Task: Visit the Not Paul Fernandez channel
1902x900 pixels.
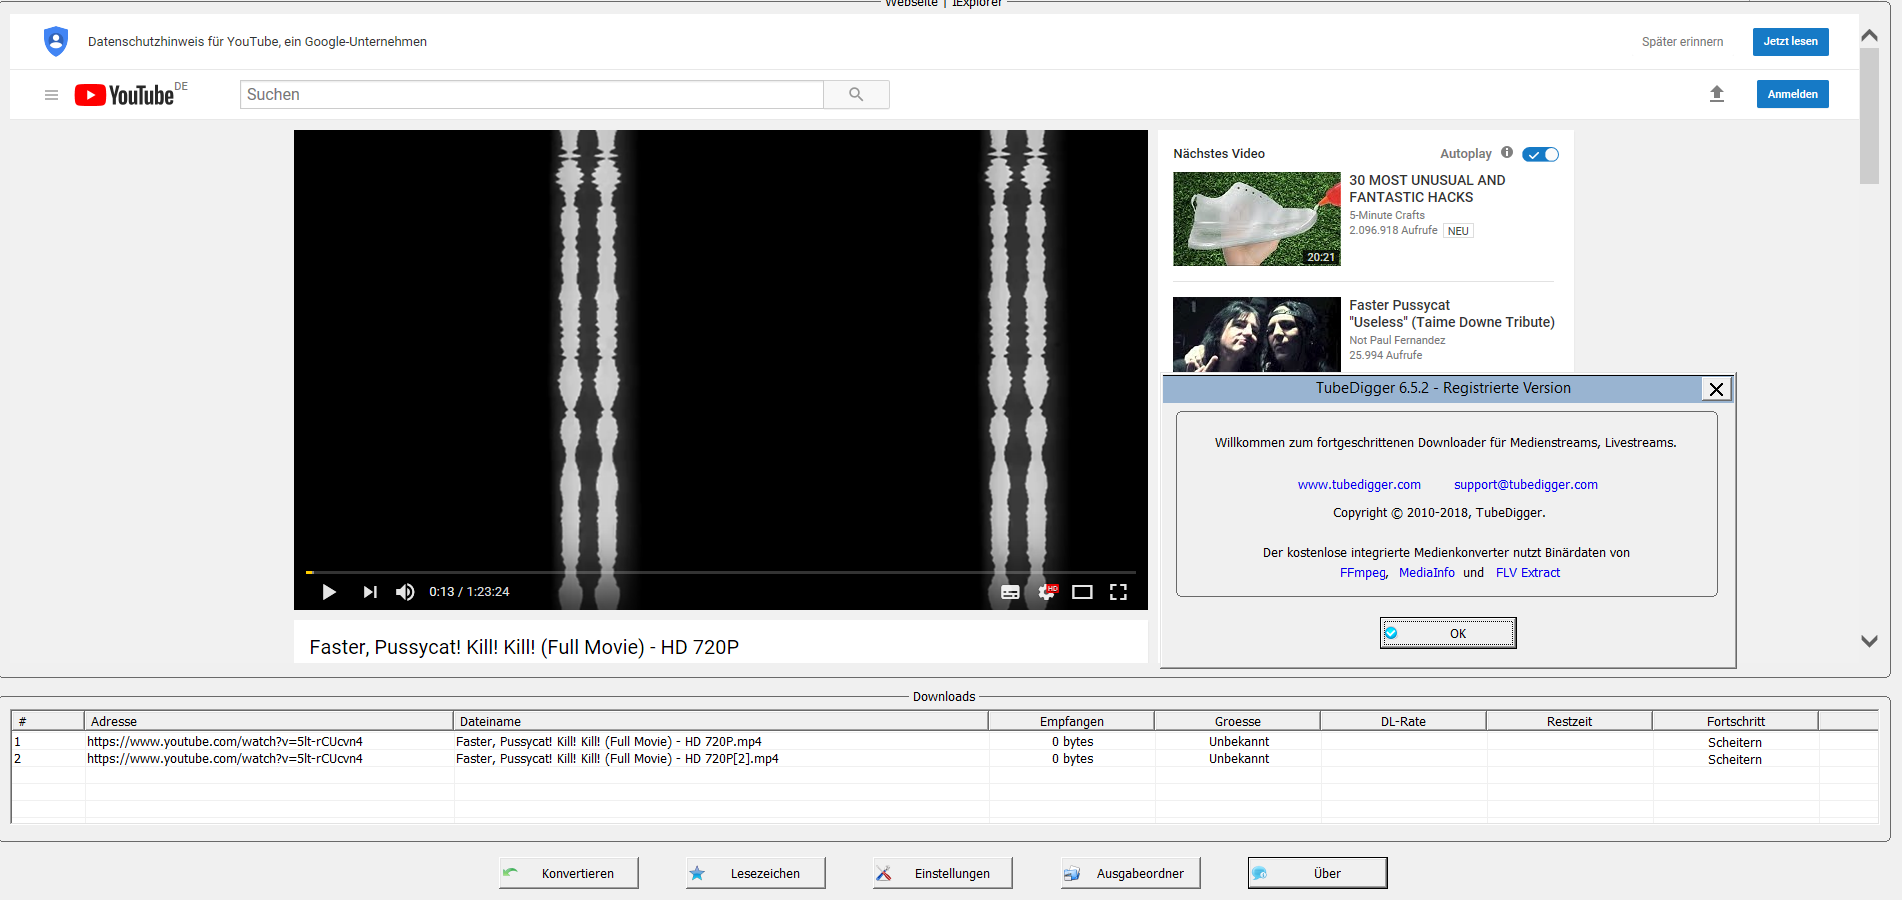Action: coord(1397,340)
